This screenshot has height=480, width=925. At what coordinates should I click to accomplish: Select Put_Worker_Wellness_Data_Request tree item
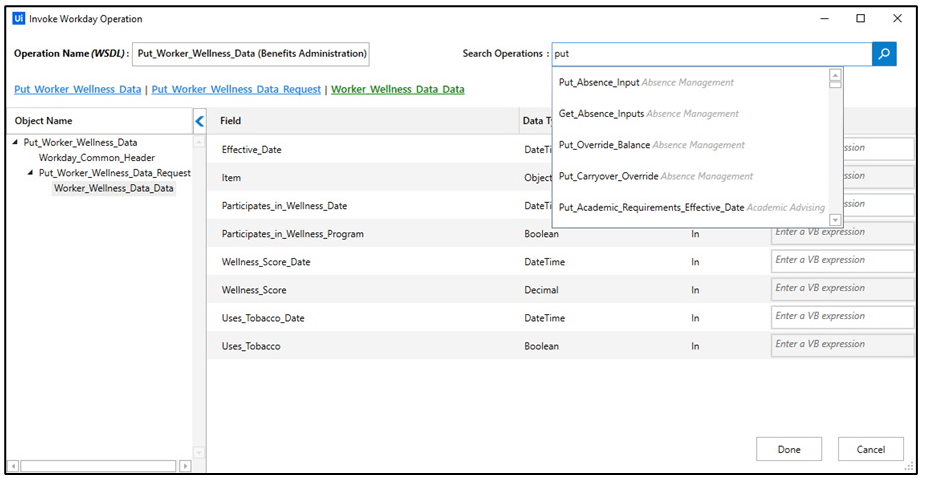(114, 173)
